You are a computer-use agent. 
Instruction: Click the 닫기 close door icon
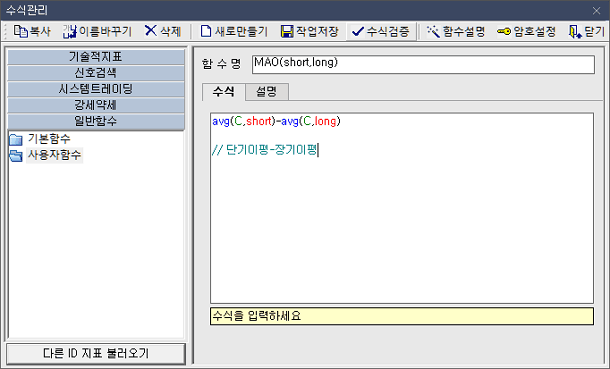(575, 32)
